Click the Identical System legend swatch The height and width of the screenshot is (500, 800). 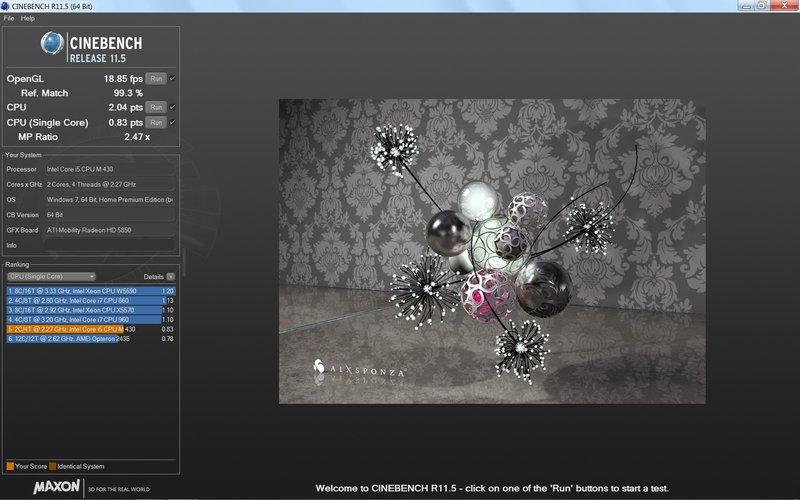(53, 466)
